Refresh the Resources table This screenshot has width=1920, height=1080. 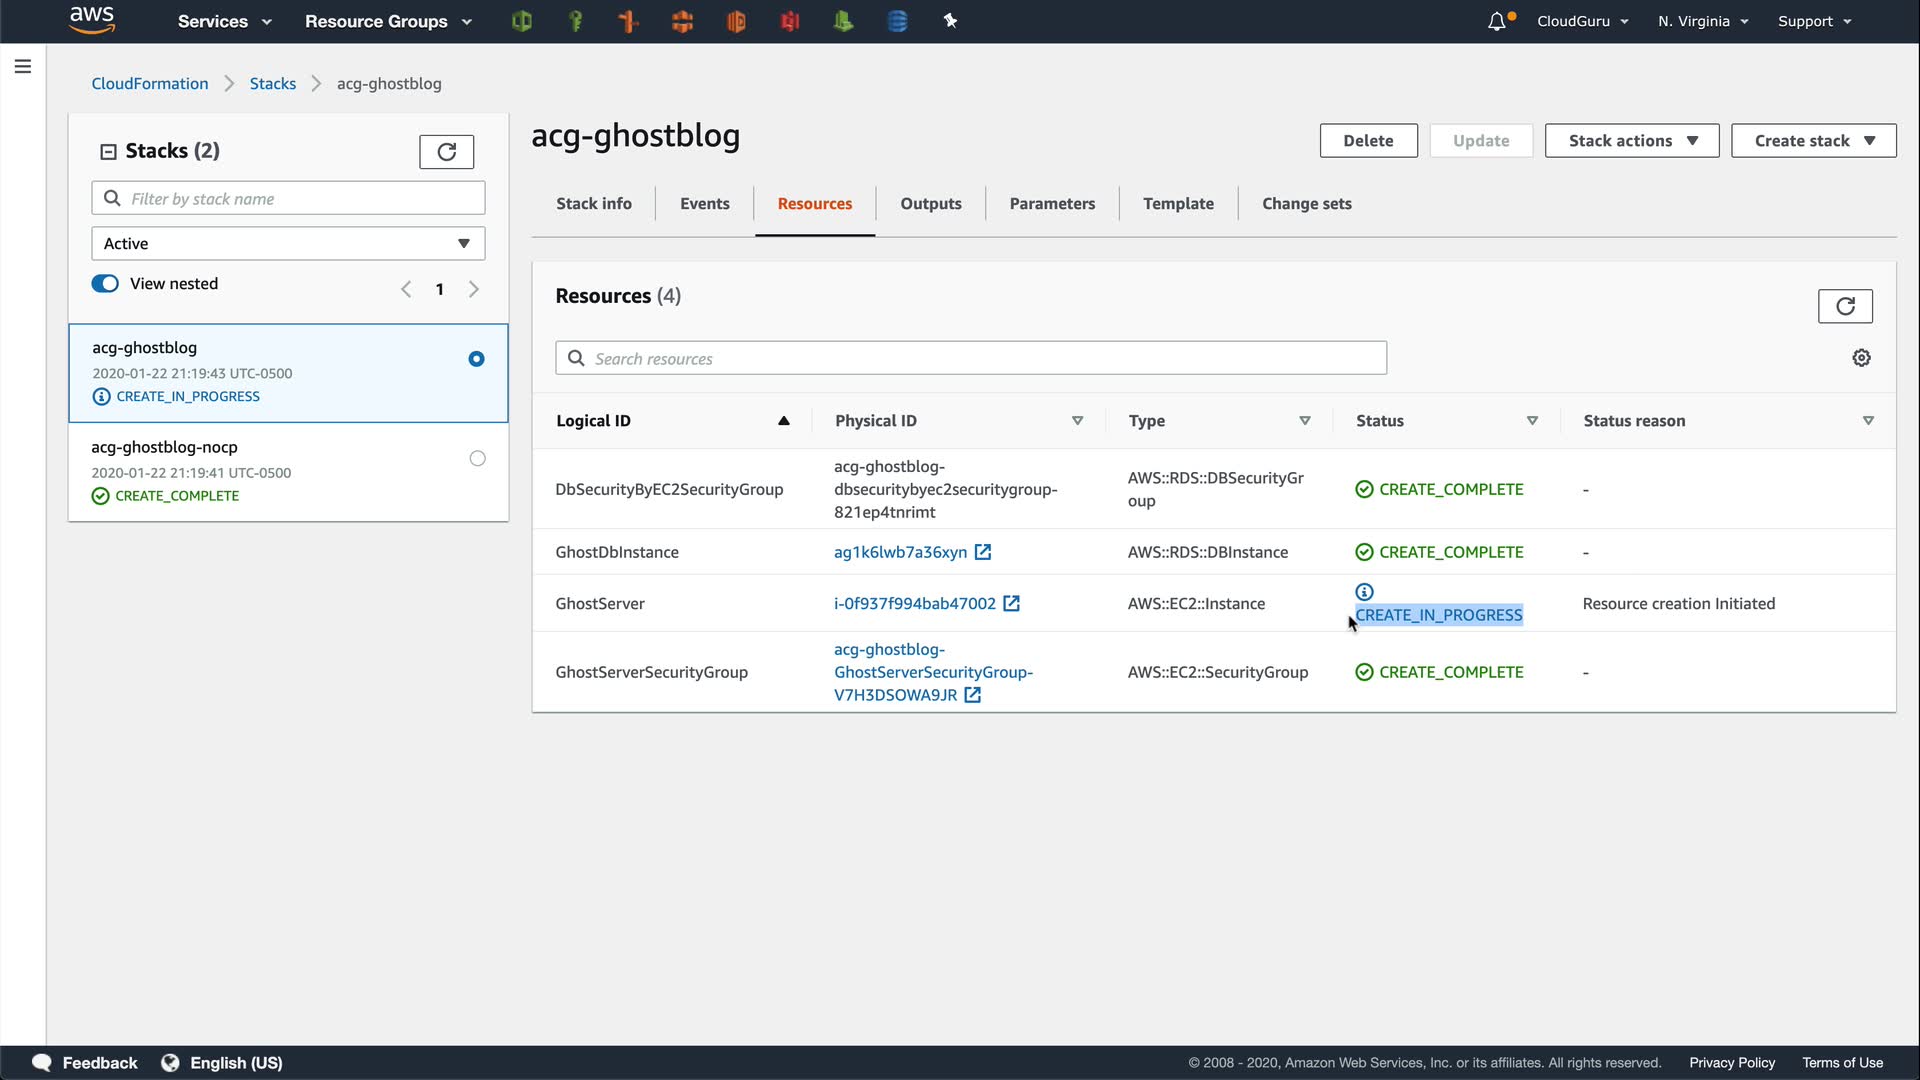click(1844, 306)
